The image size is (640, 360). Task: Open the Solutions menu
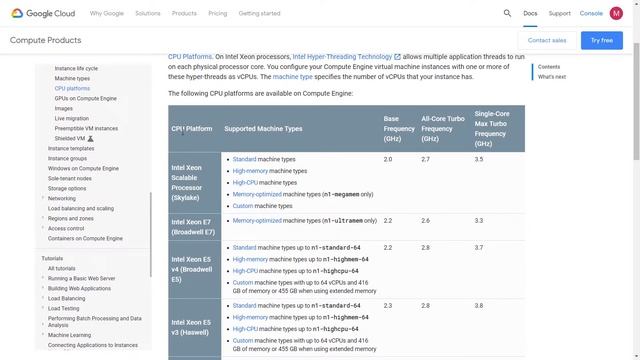pyautogui.click(x=148, y=13)
